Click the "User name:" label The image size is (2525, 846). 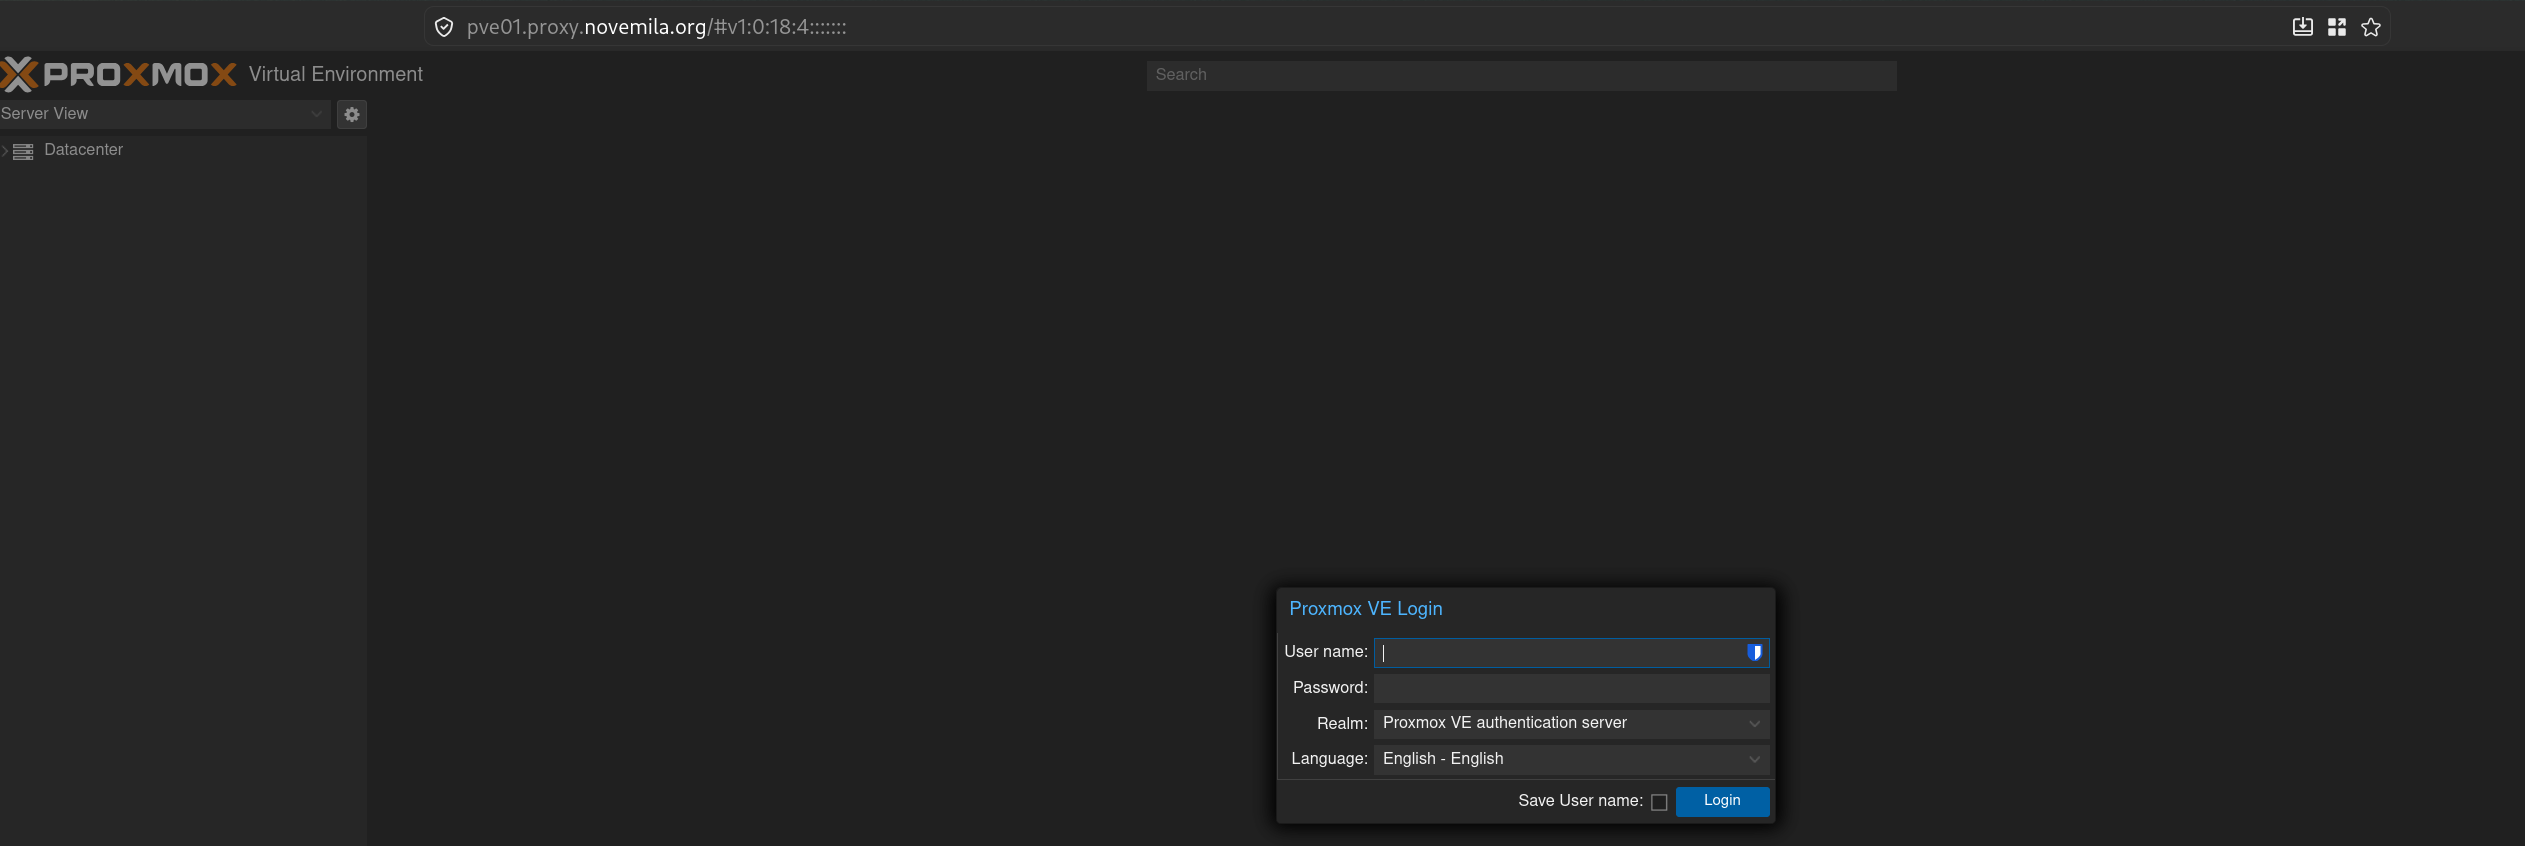pyautogui.click(x=1325, y=652)
